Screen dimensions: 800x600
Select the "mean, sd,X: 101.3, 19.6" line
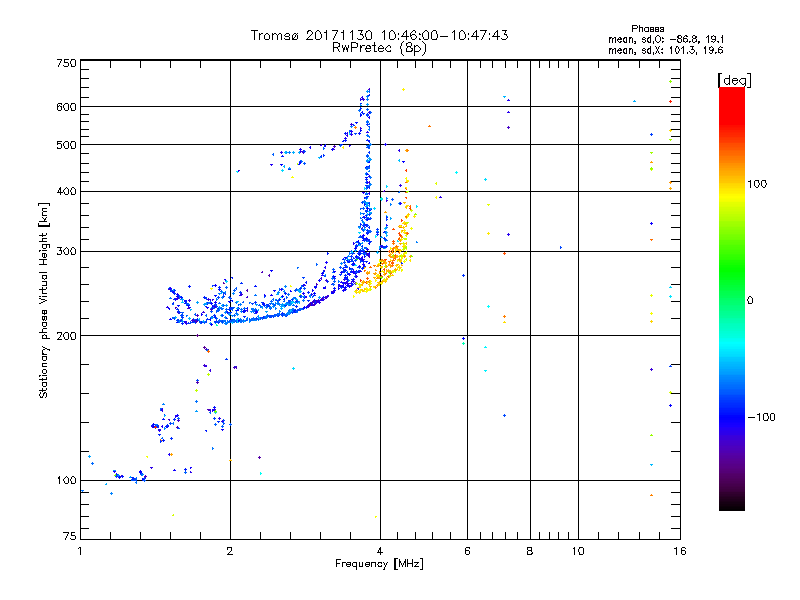(665, 50)
